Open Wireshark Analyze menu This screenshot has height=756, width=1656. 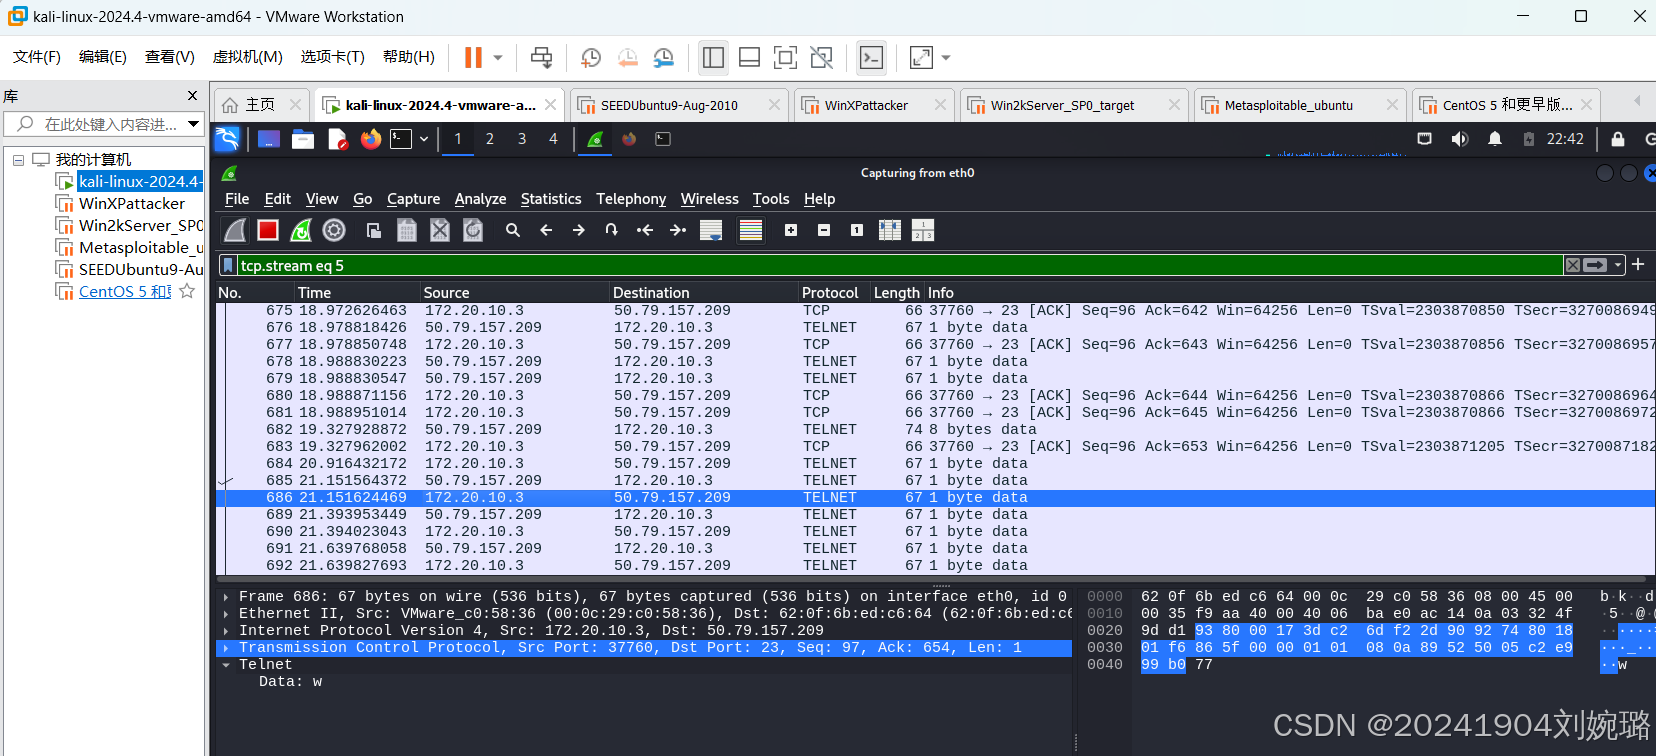(480, 199)
